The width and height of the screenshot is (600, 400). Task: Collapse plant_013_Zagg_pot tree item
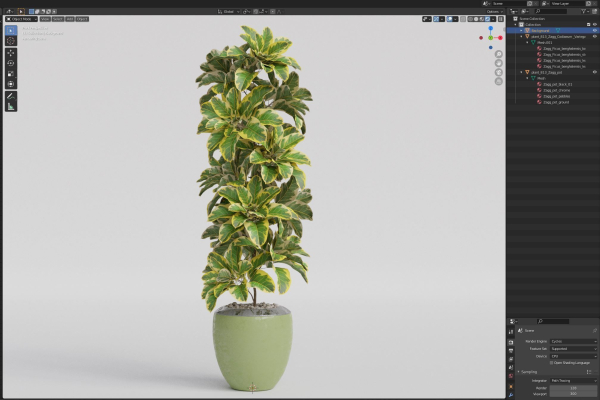coord(521,72)
